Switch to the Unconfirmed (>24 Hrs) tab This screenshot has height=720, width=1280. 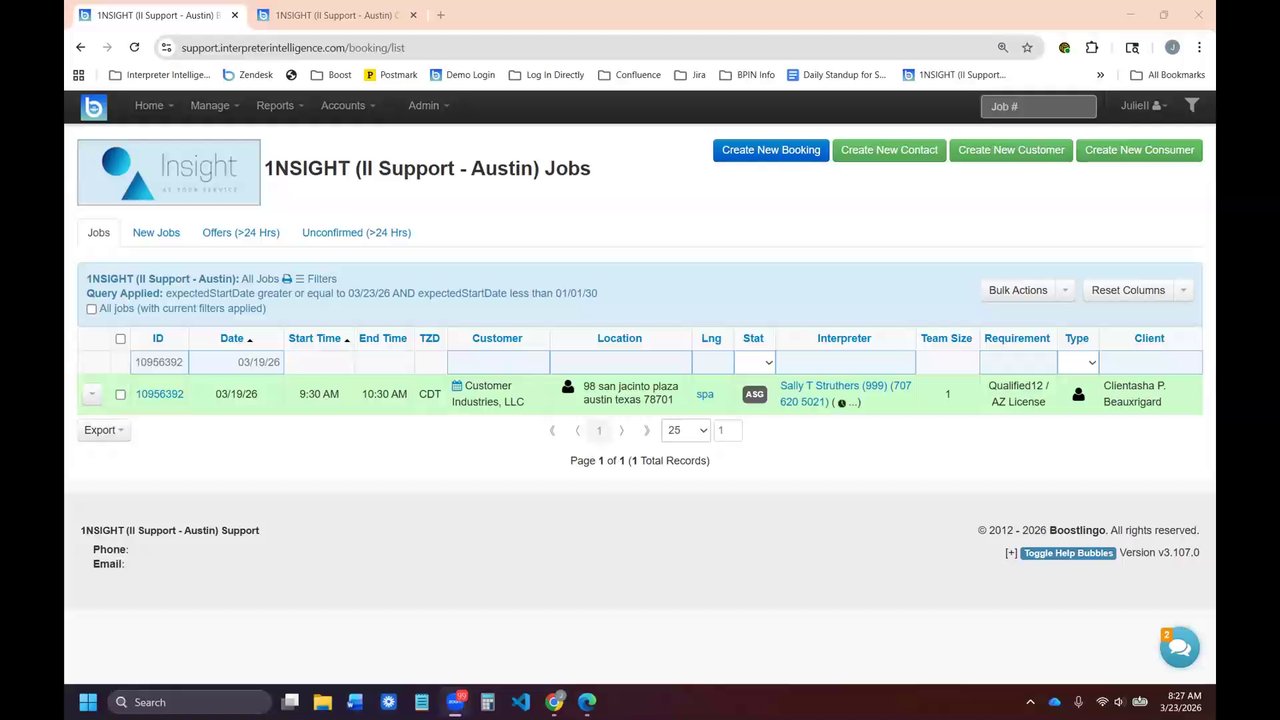357,233
